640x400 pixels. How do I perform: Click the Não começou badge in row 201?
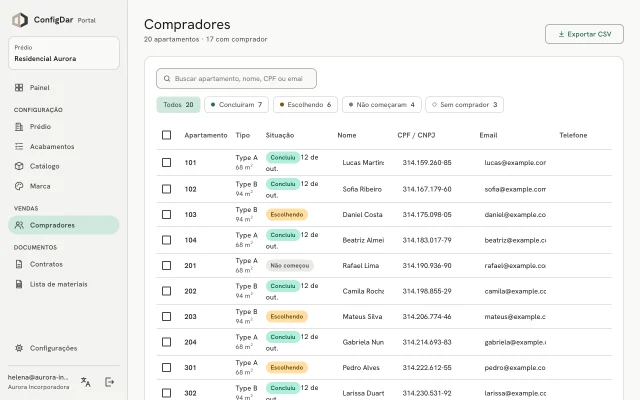290,266
